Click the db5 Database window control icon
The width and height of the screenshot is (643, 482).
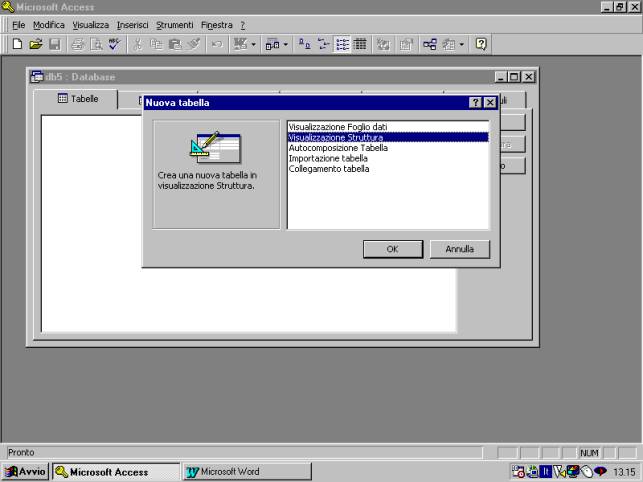pos(37,76)
